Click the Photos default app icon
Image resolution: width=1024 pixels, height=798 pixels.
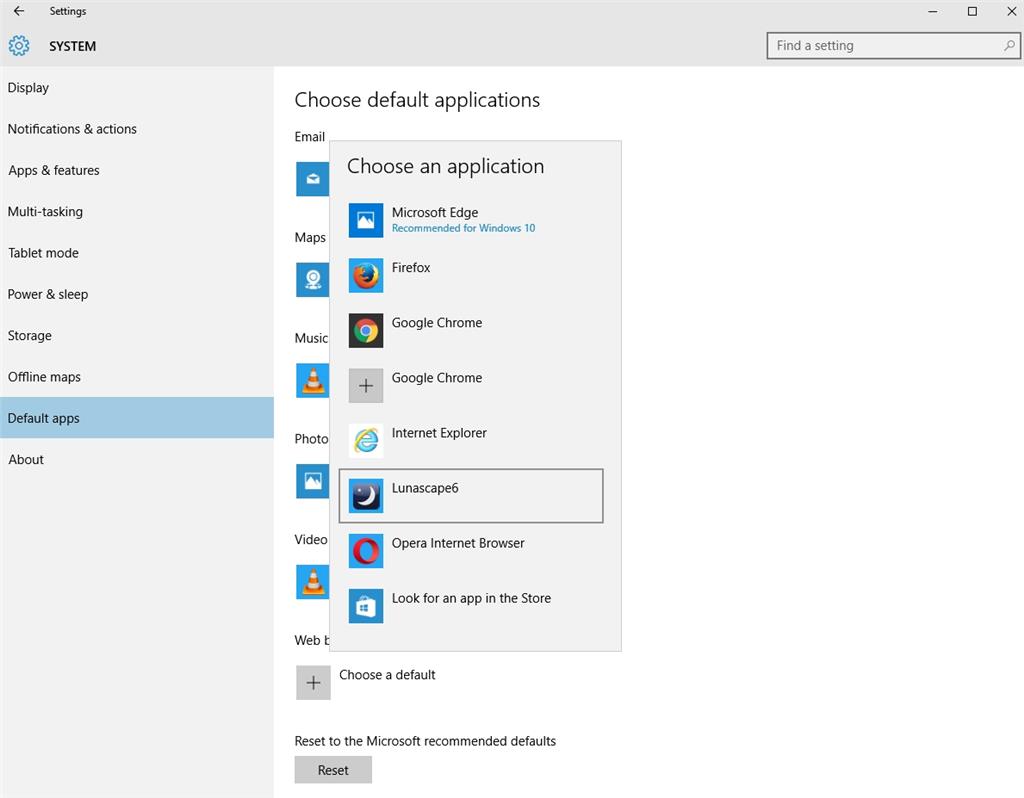(x=313, y=481)
